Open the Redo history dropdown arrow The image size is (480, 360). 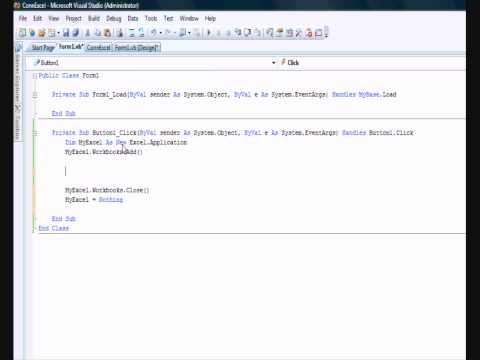tap(174, 33)
